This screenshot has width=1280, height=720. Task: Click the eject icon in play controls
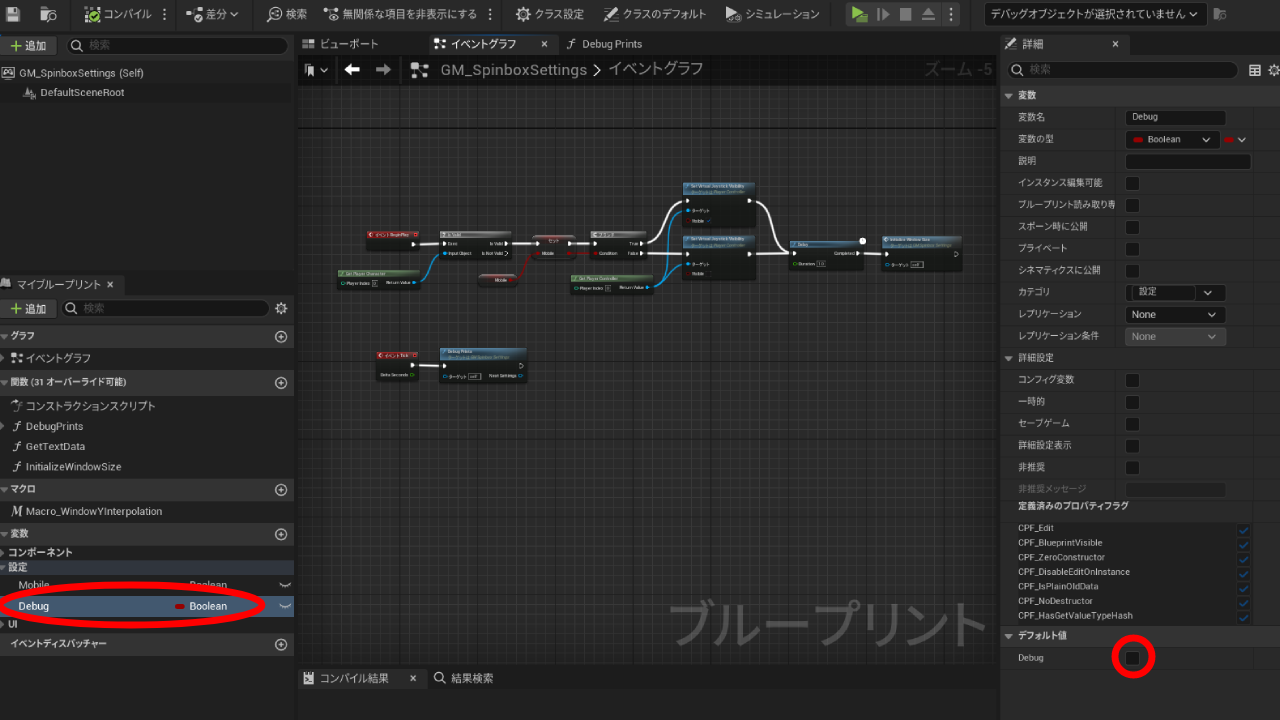(928, 14)
